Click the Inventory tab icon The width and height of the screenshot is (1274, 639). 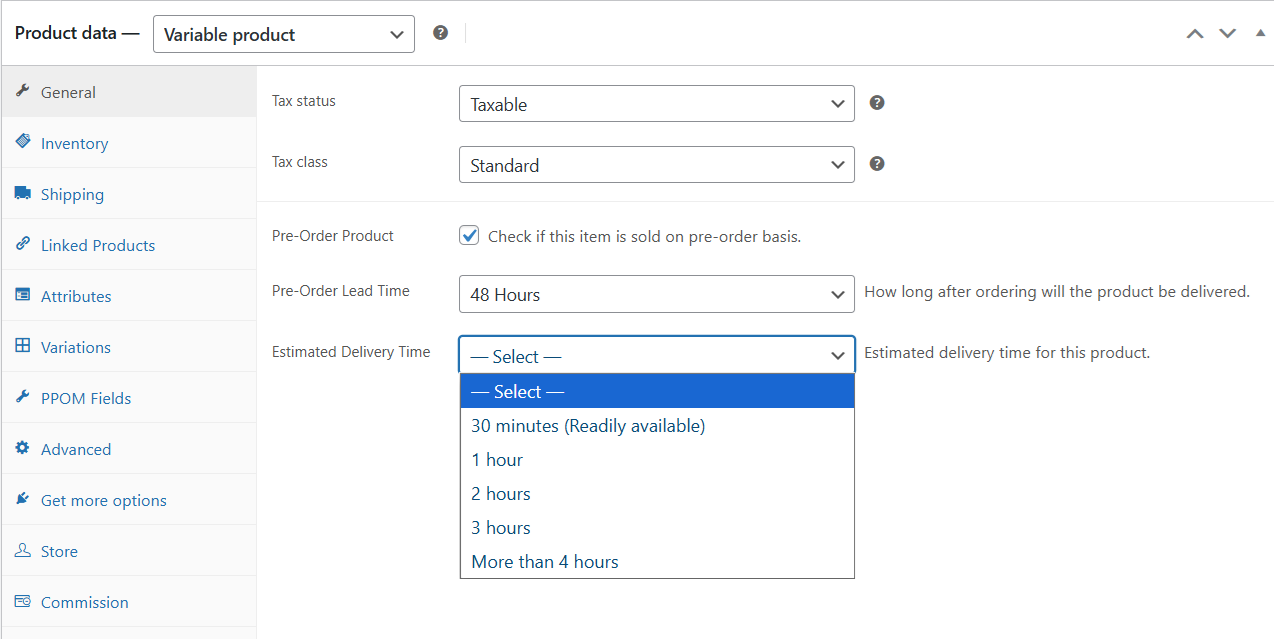[23, 142]
